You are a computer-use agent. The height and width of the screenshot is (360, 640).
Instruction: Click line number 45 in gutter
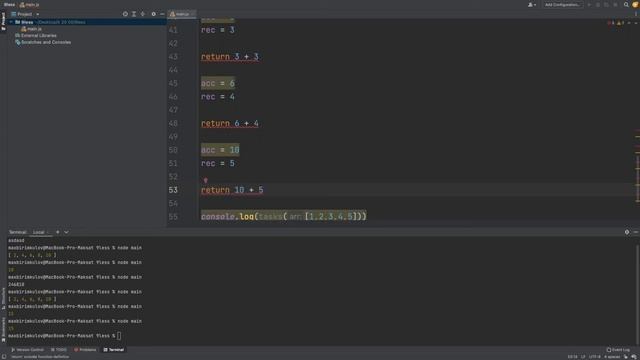click(173, 83)
